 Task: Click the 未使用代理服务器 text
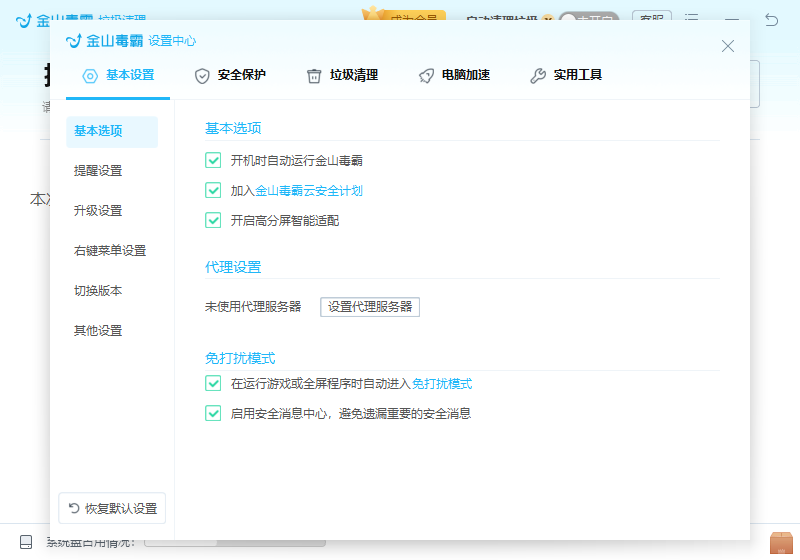253,307
